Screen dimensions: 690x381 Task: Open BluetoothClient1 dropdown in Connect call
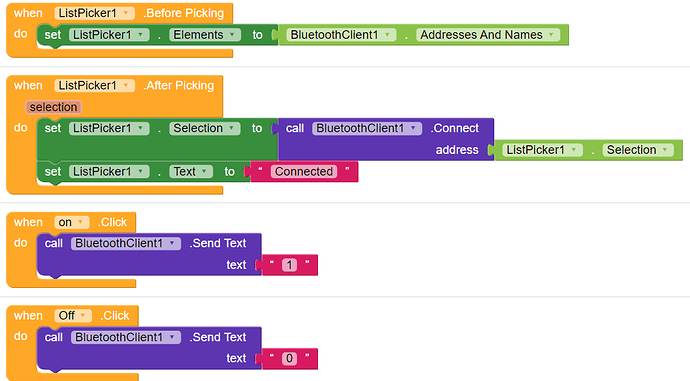click(367, 128)
